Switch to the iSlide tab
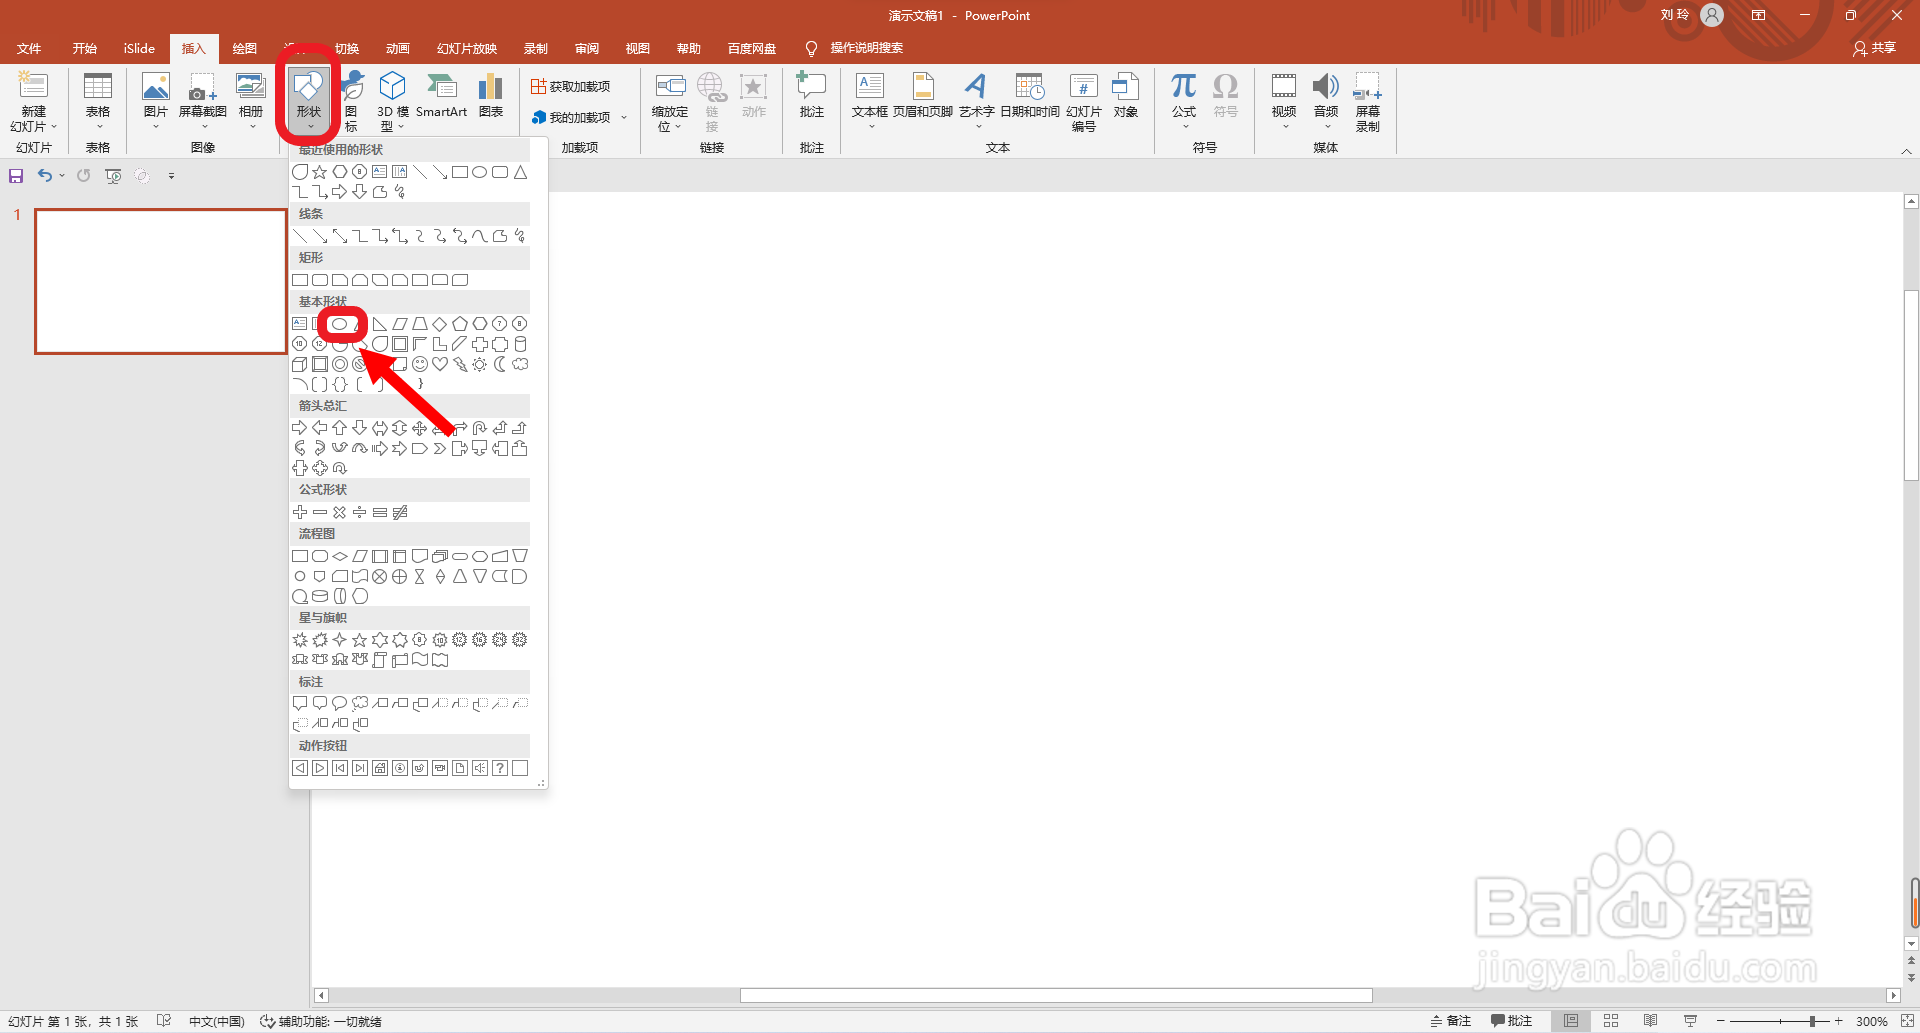This screenshot has width=1920, height=1033. 139,48
